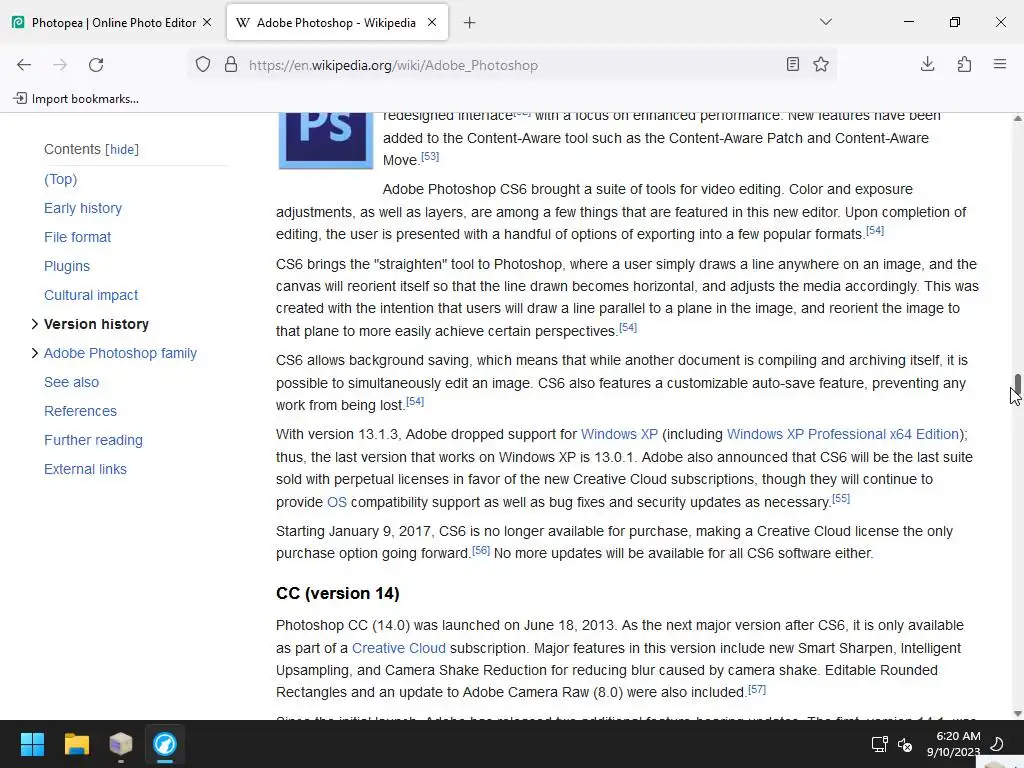
Task: Go to Cultural impact section
Action: (x=91, y=295)
